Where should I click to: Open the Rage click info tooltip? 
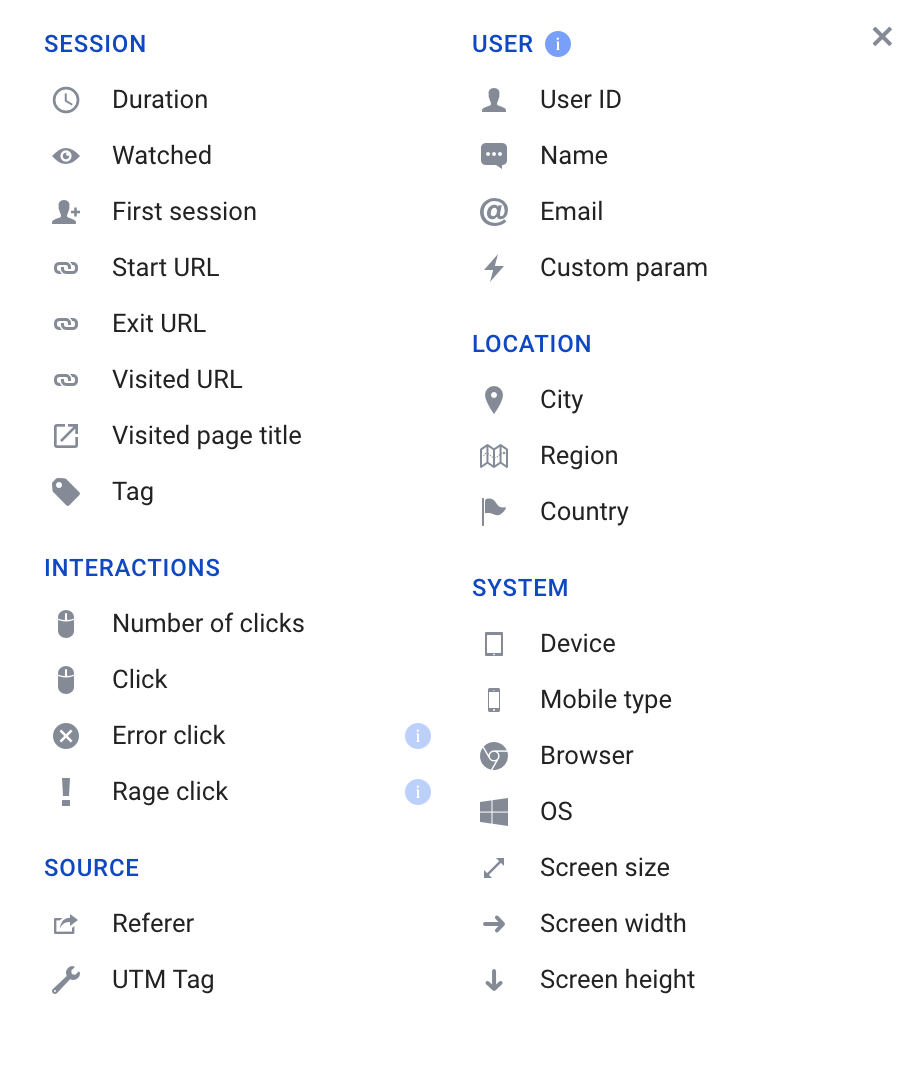pos(418,791)
